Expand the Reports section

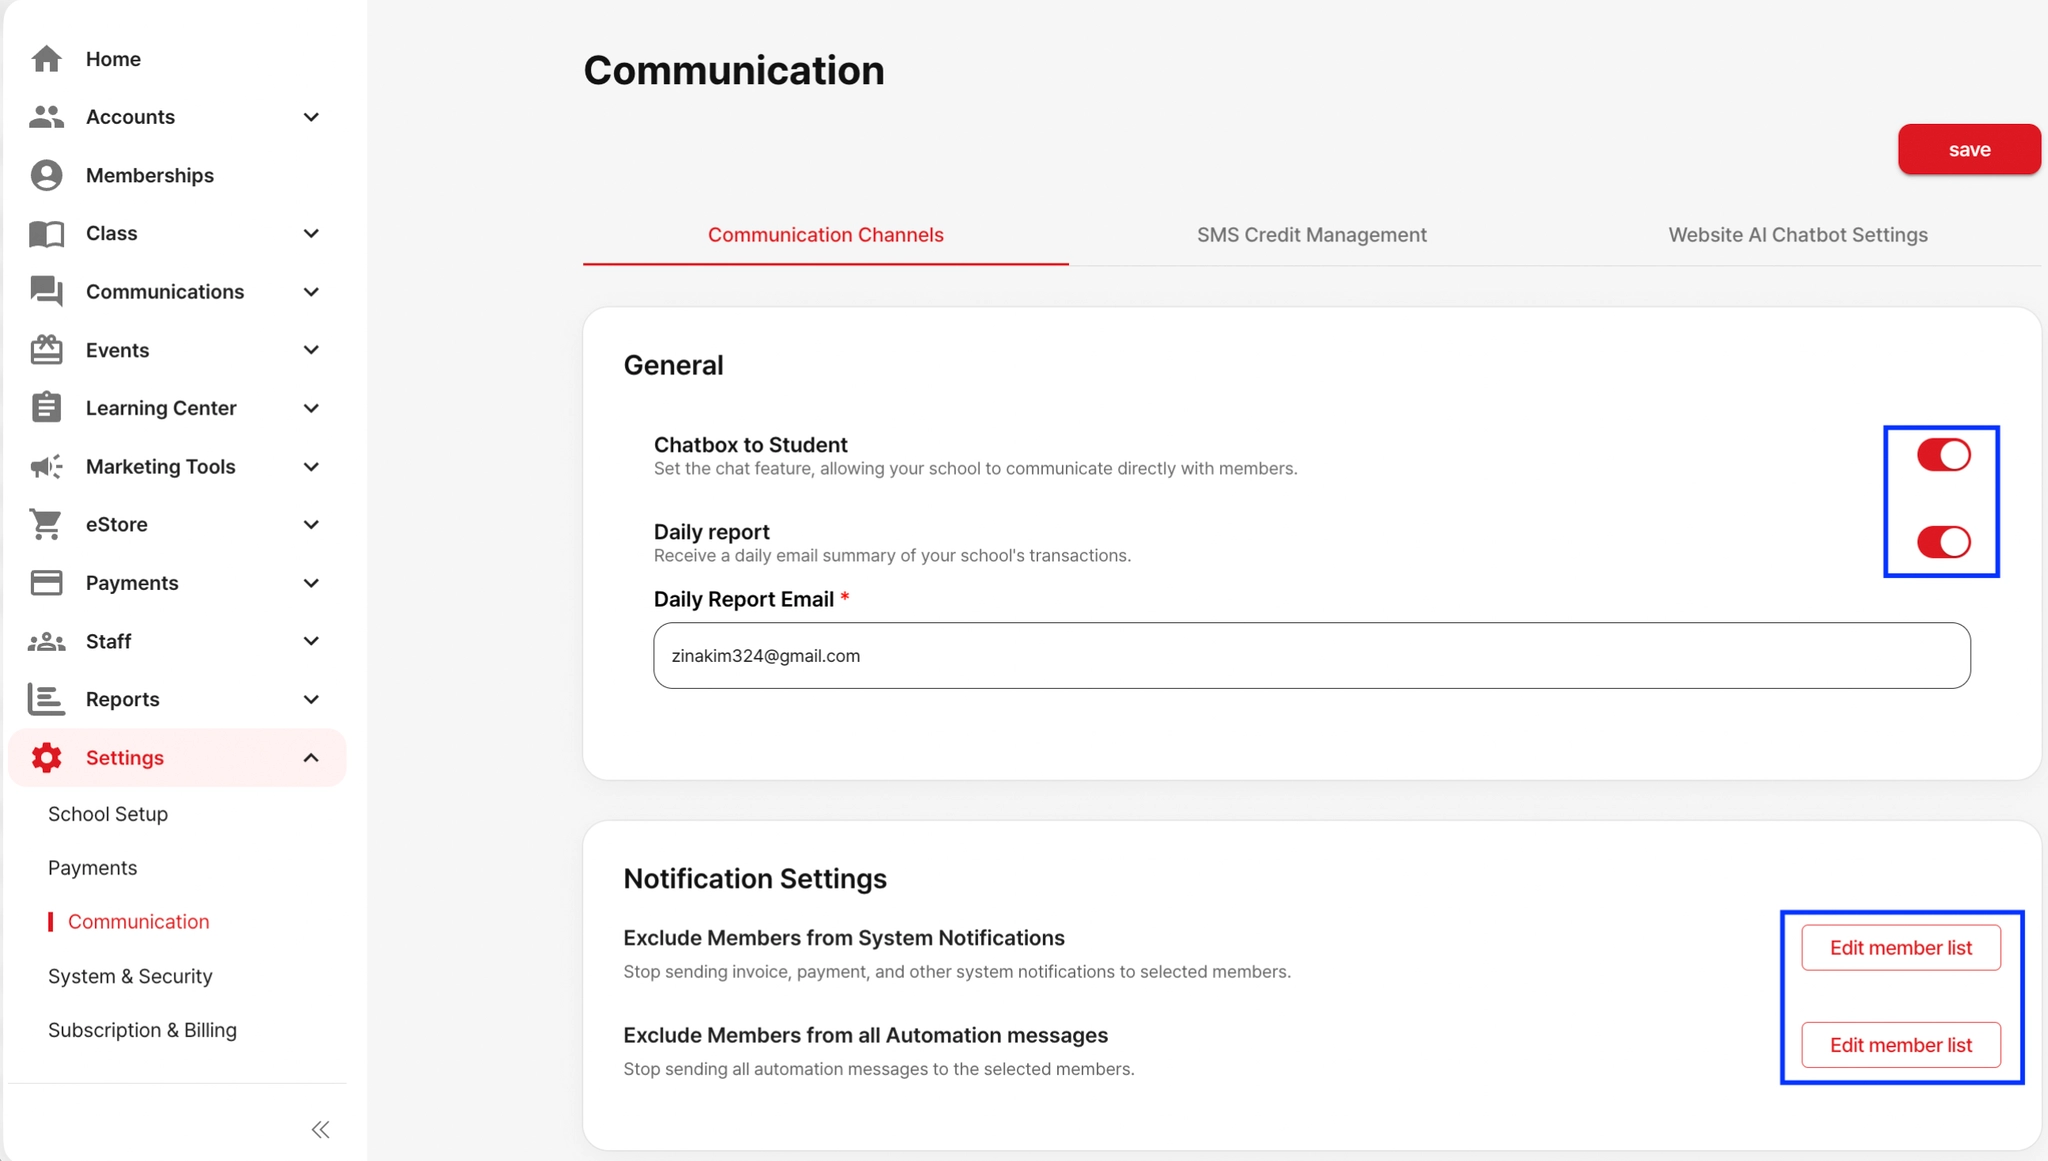point(310,699)
